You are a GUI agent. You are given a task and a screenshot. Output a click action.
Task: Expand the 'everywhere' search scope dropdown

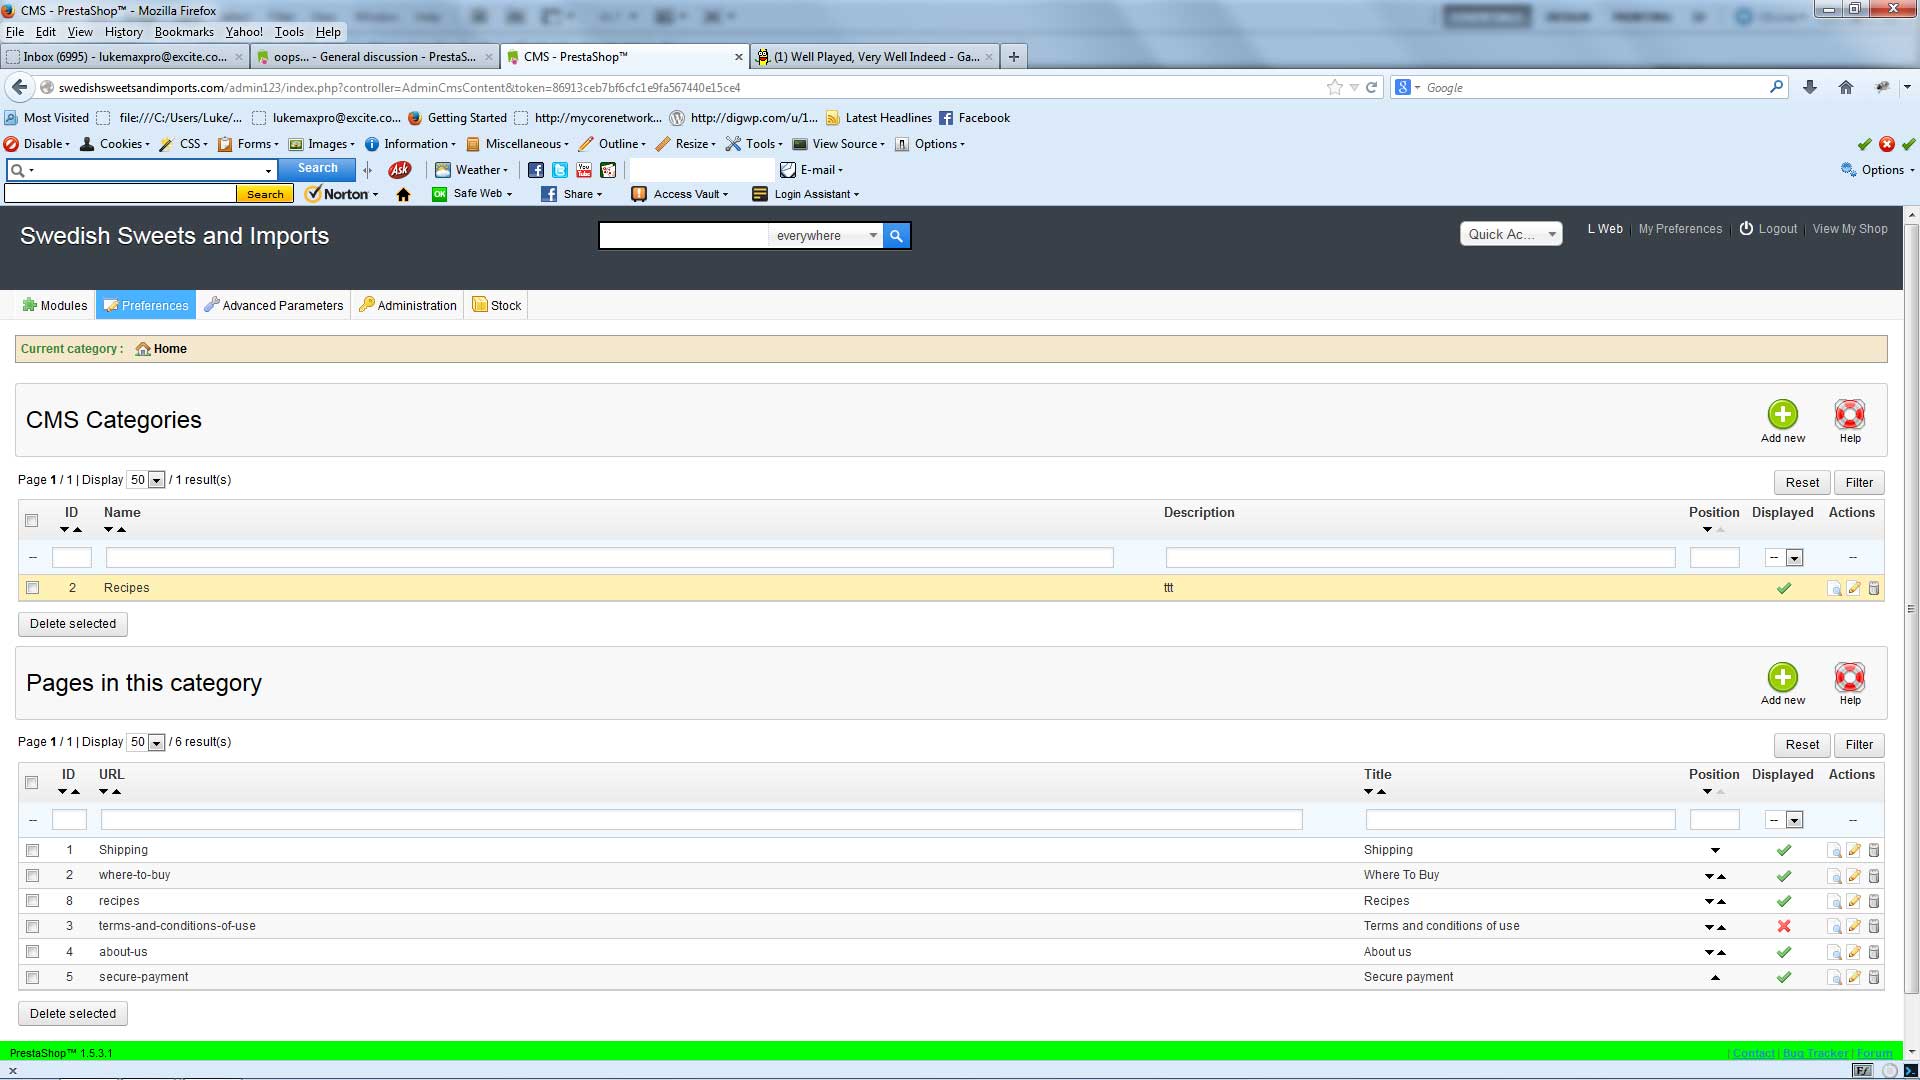(826, 236)
